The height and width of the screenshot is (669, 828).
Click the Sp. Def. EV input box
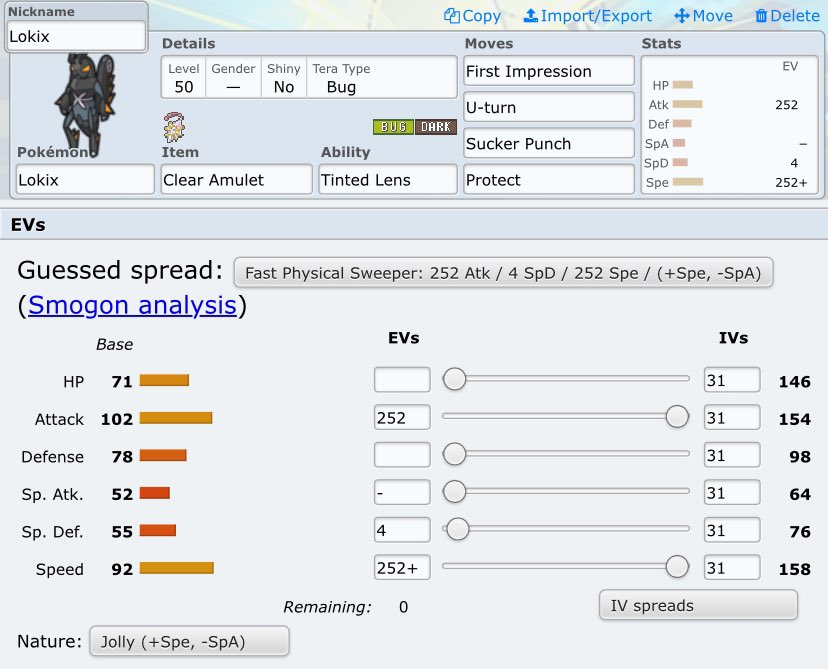[402, 530]
